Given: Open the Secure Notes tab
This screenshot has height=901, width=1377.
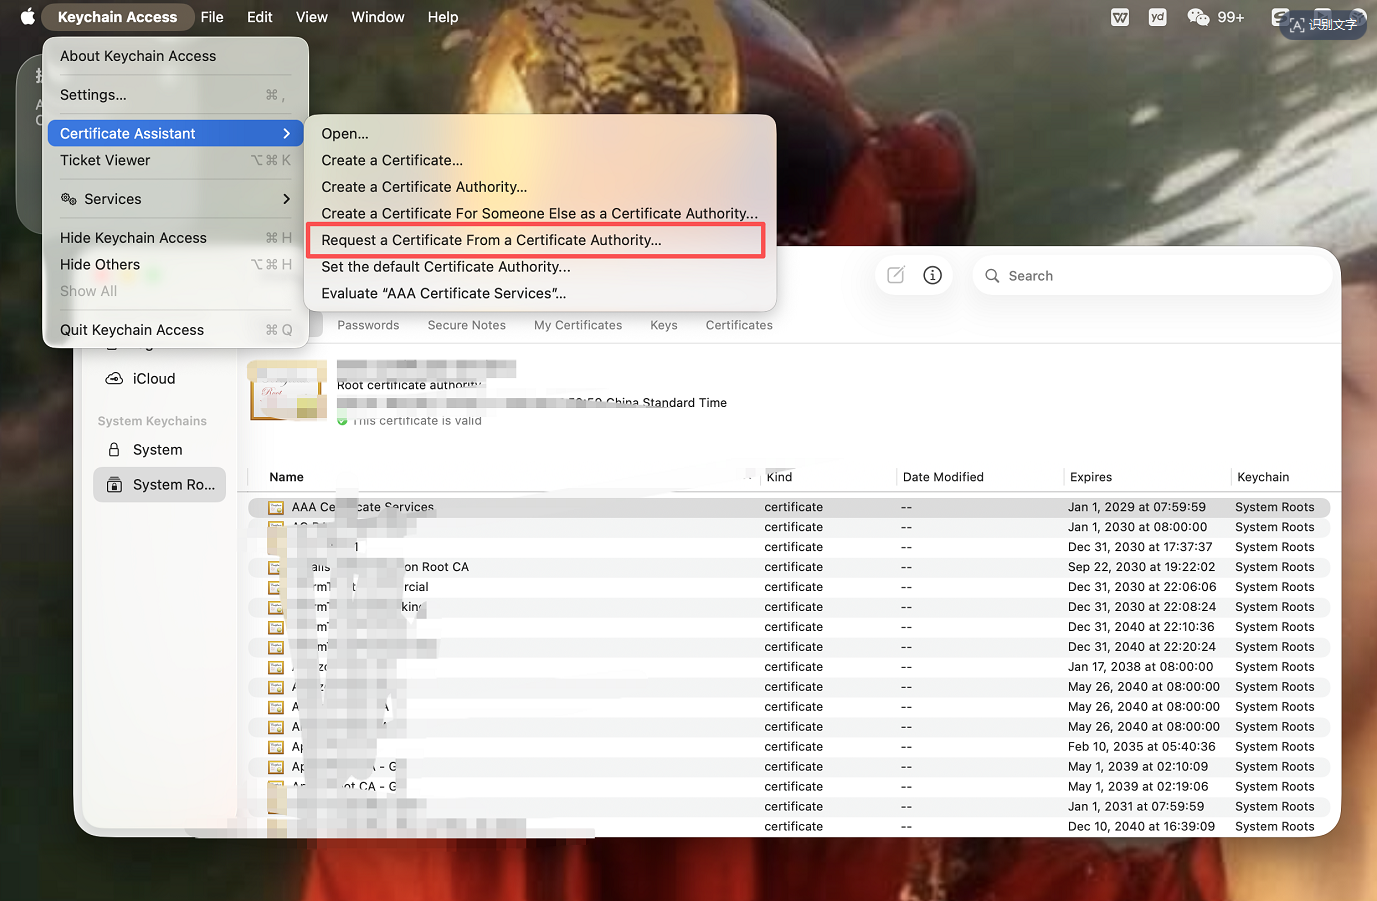Looking at the screenshot, I should click(466, 325).
